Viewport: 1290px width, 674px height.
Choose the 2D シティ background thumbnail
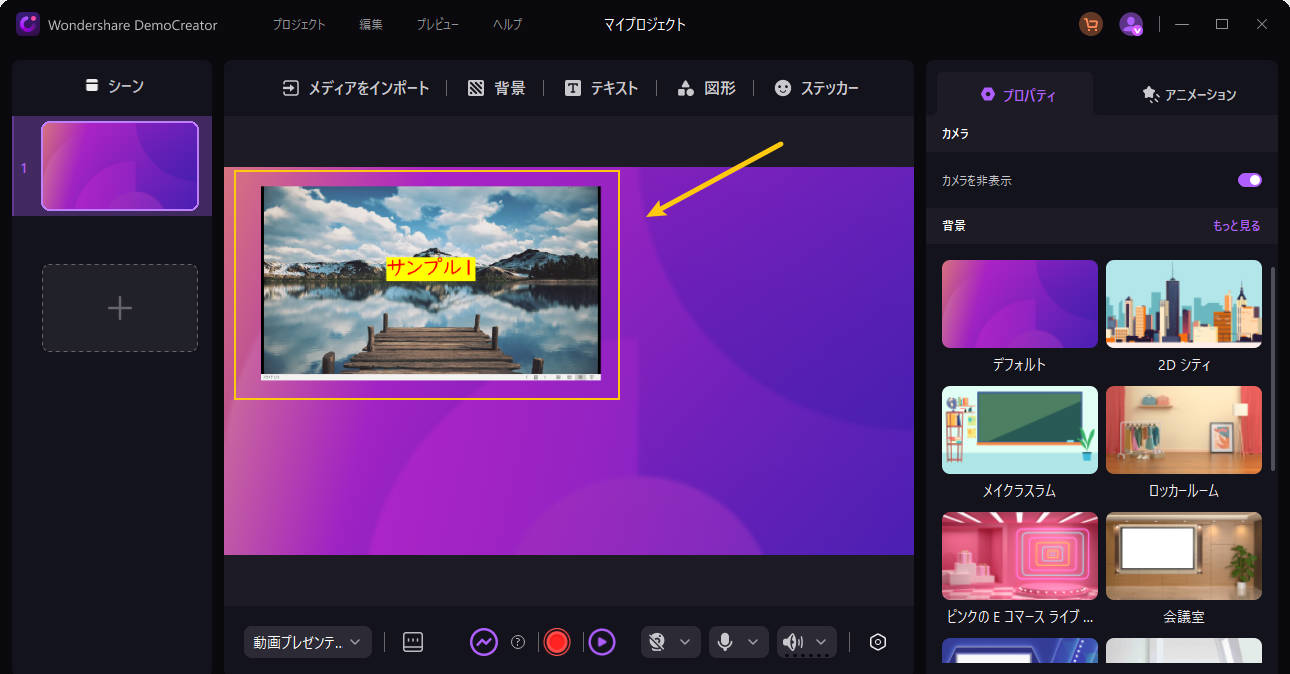pos(1184,304)
